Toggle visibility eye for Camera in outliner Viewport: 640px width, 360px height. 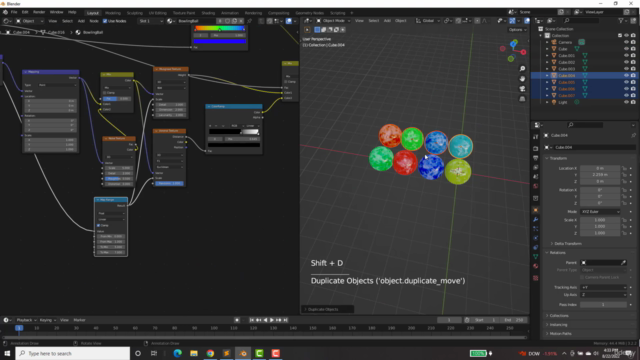(626, 42)
